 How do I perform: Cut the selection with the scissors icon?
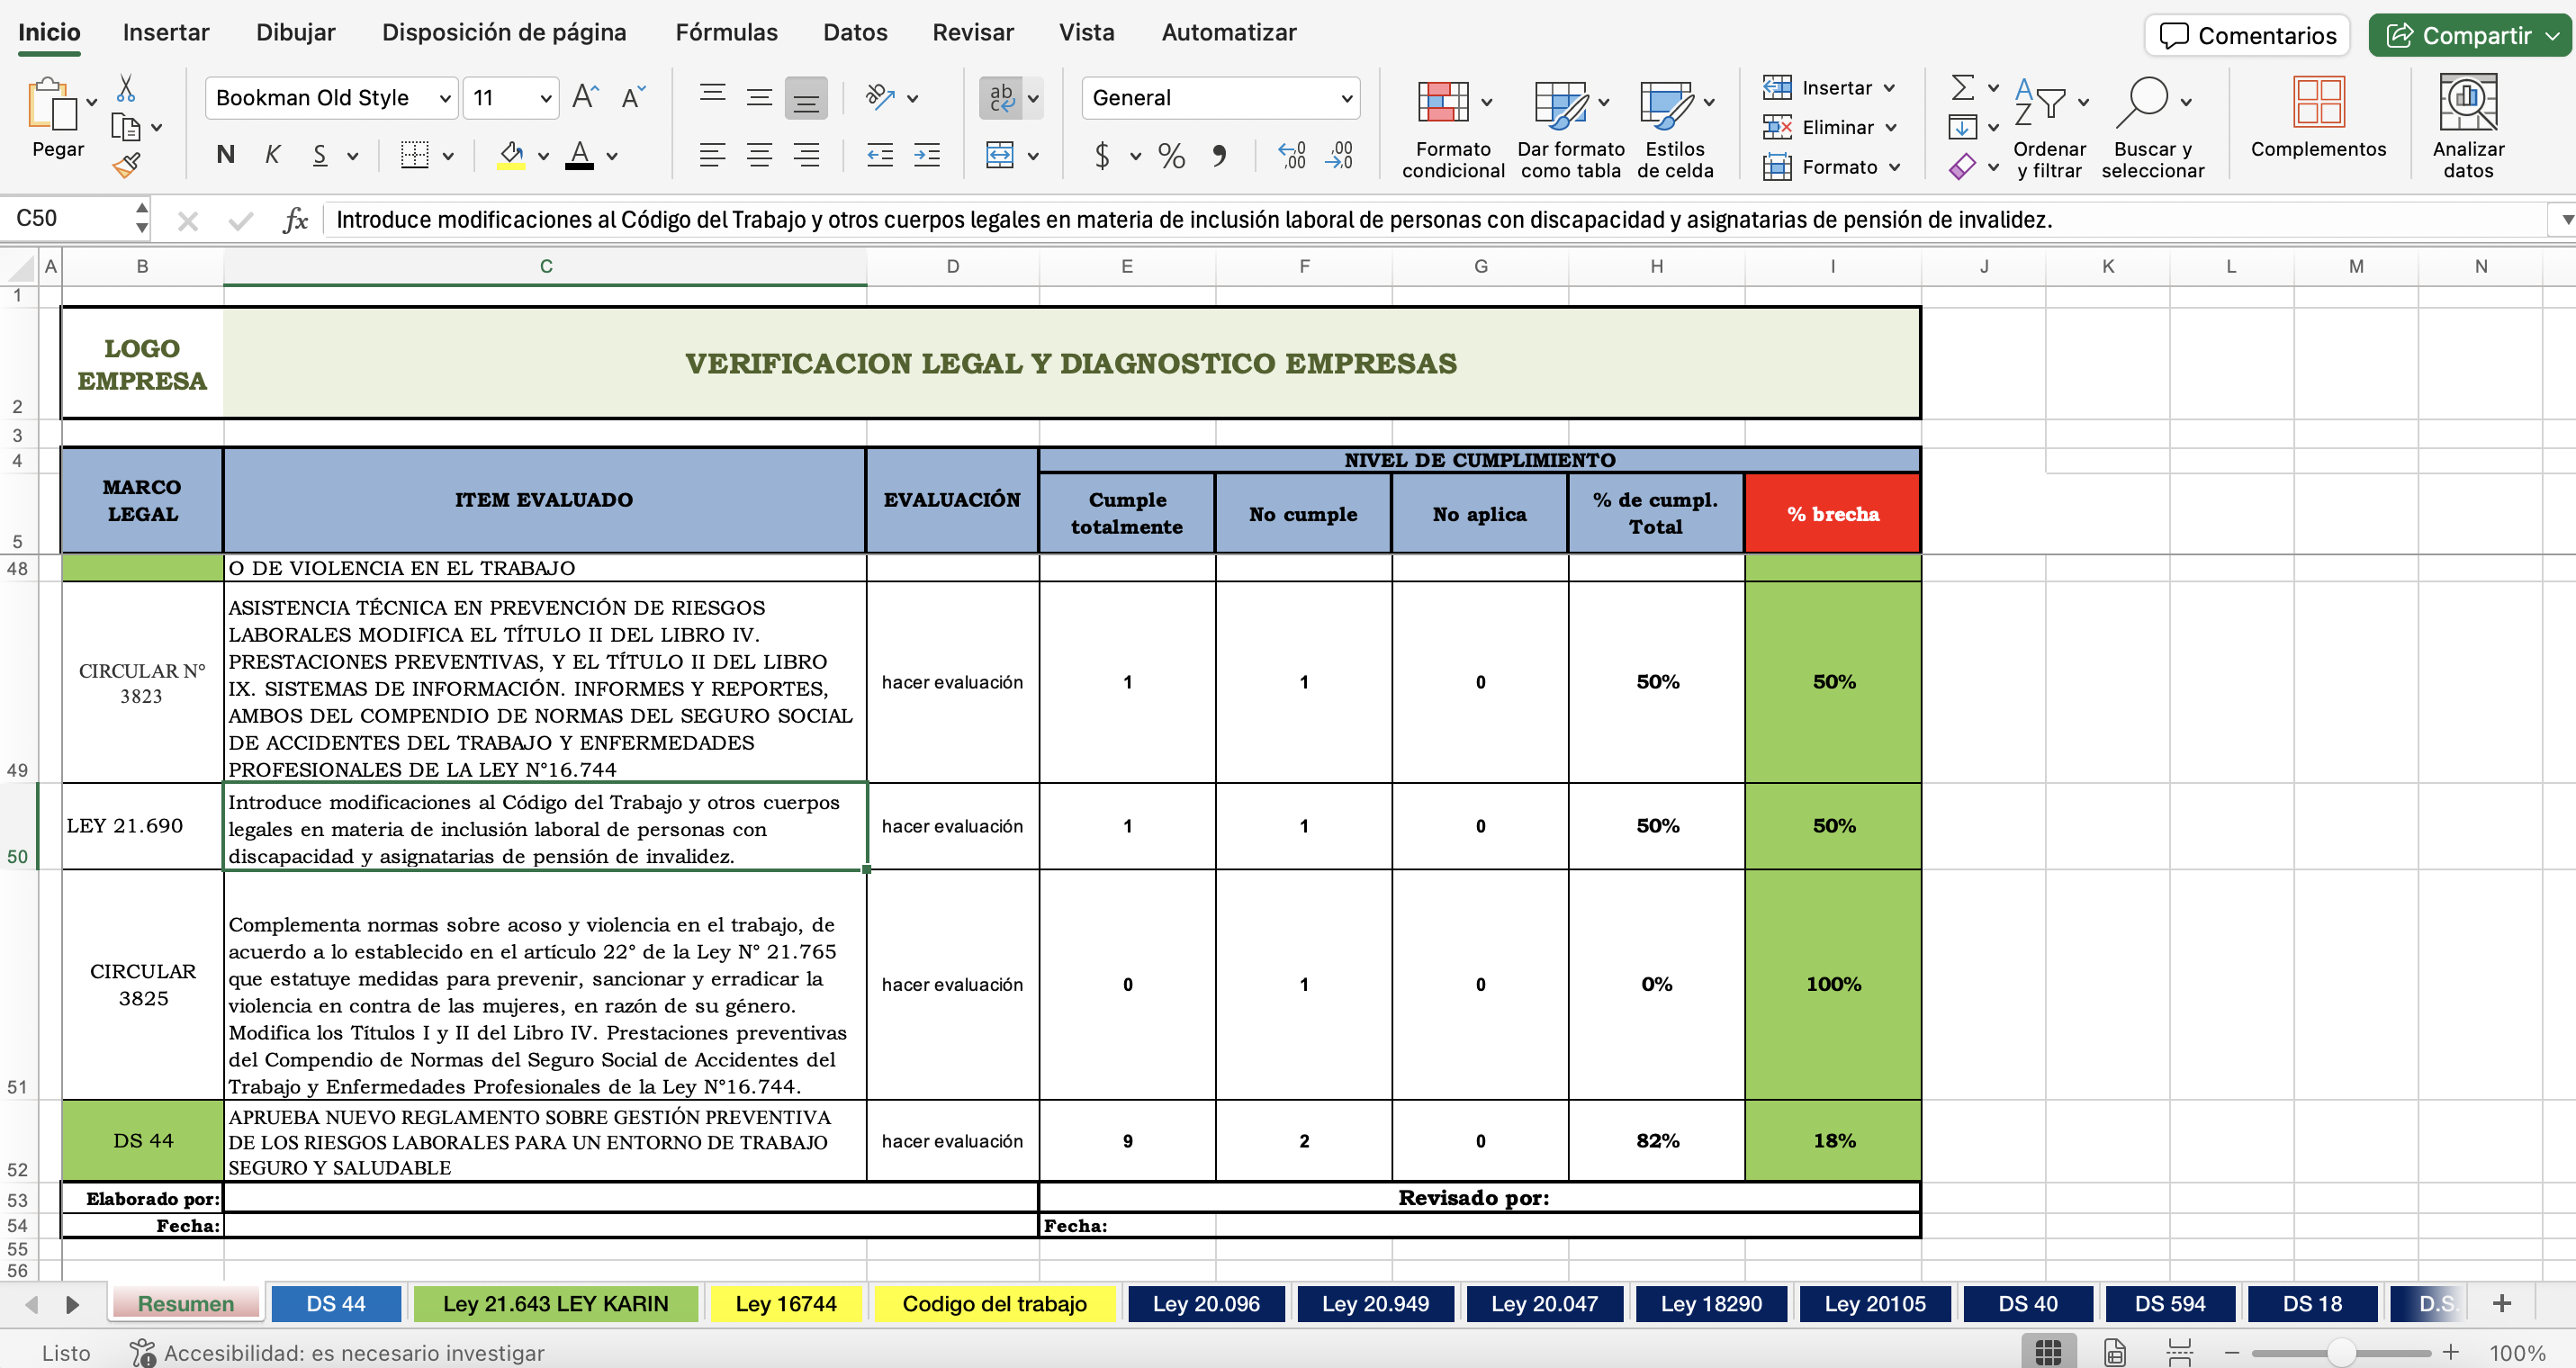pos(126,86)
